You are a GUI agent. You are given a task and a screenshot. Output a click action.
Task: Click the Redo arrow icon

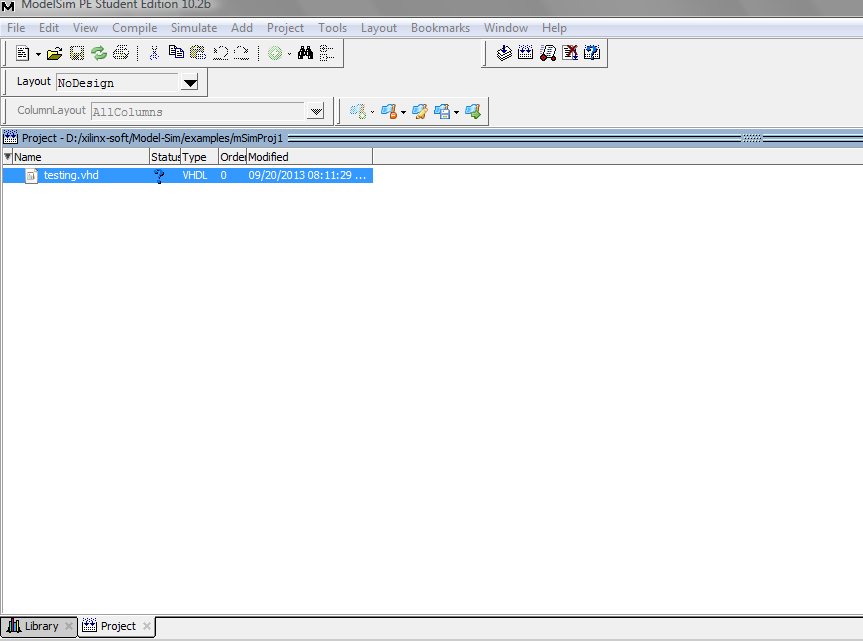(242, 53)
